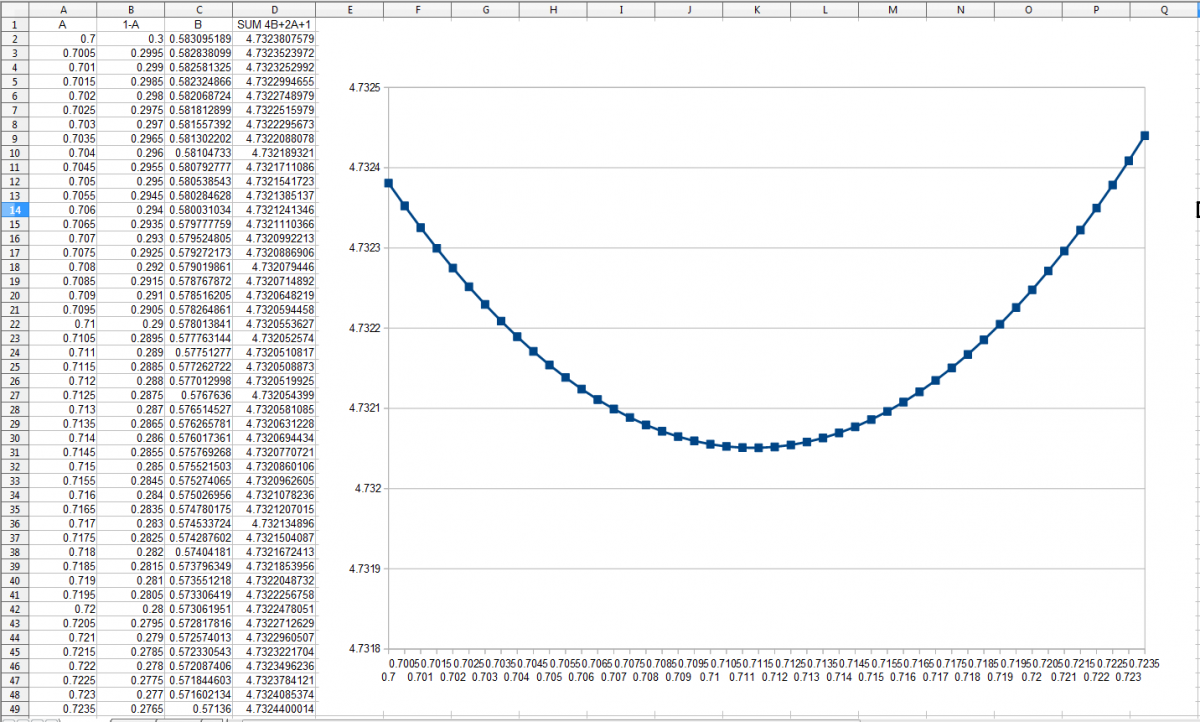Select column A header
The image size is (1200, 722).
[63, 8]
